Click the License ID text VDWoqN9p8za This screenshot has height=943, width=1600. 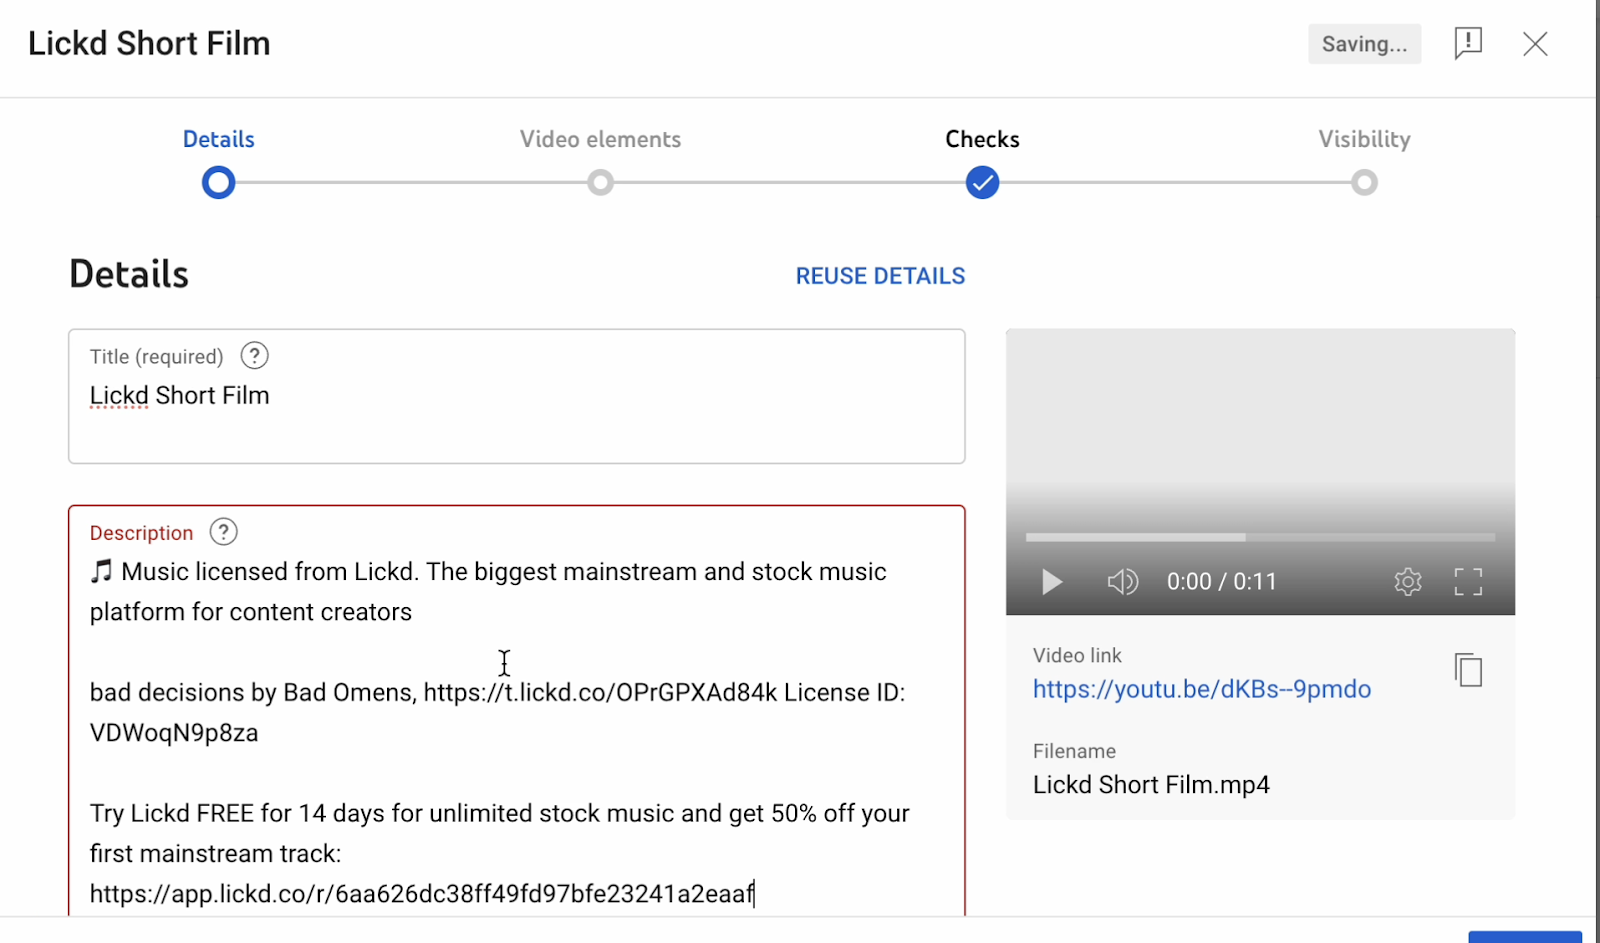pos(174,733)
